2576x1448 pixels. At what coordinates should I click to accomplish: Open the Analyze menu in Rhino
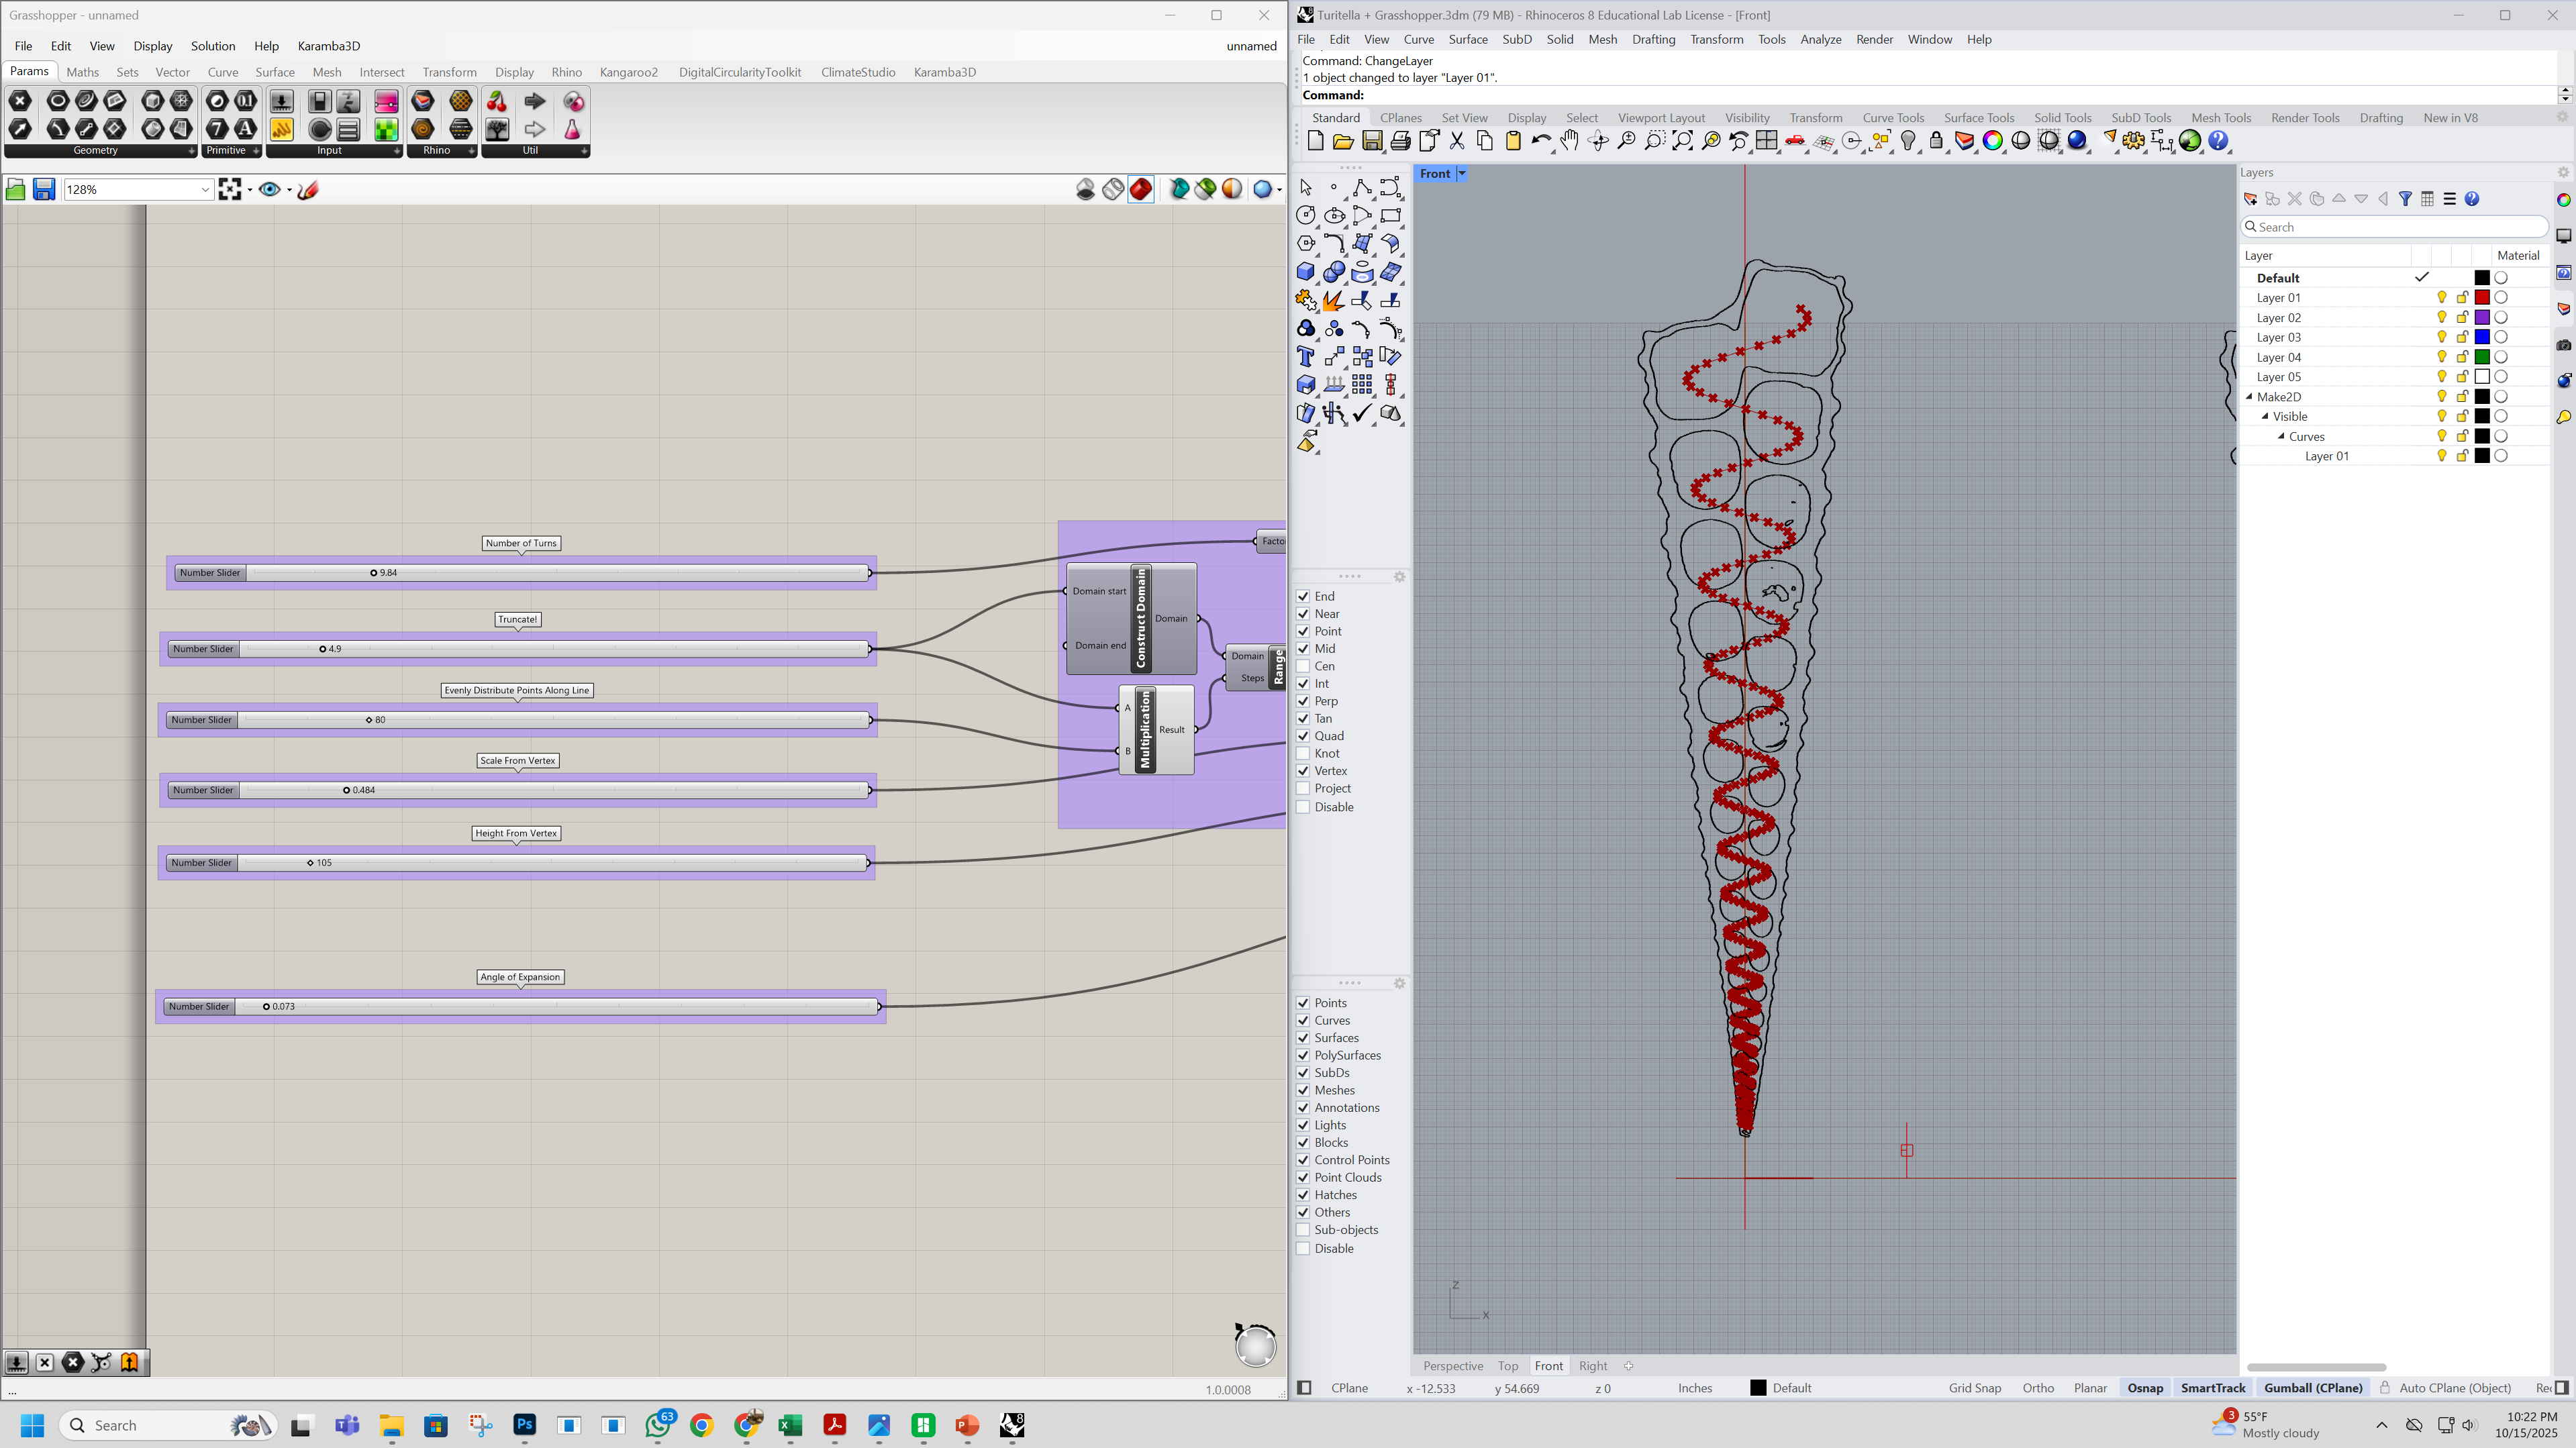1820,39
